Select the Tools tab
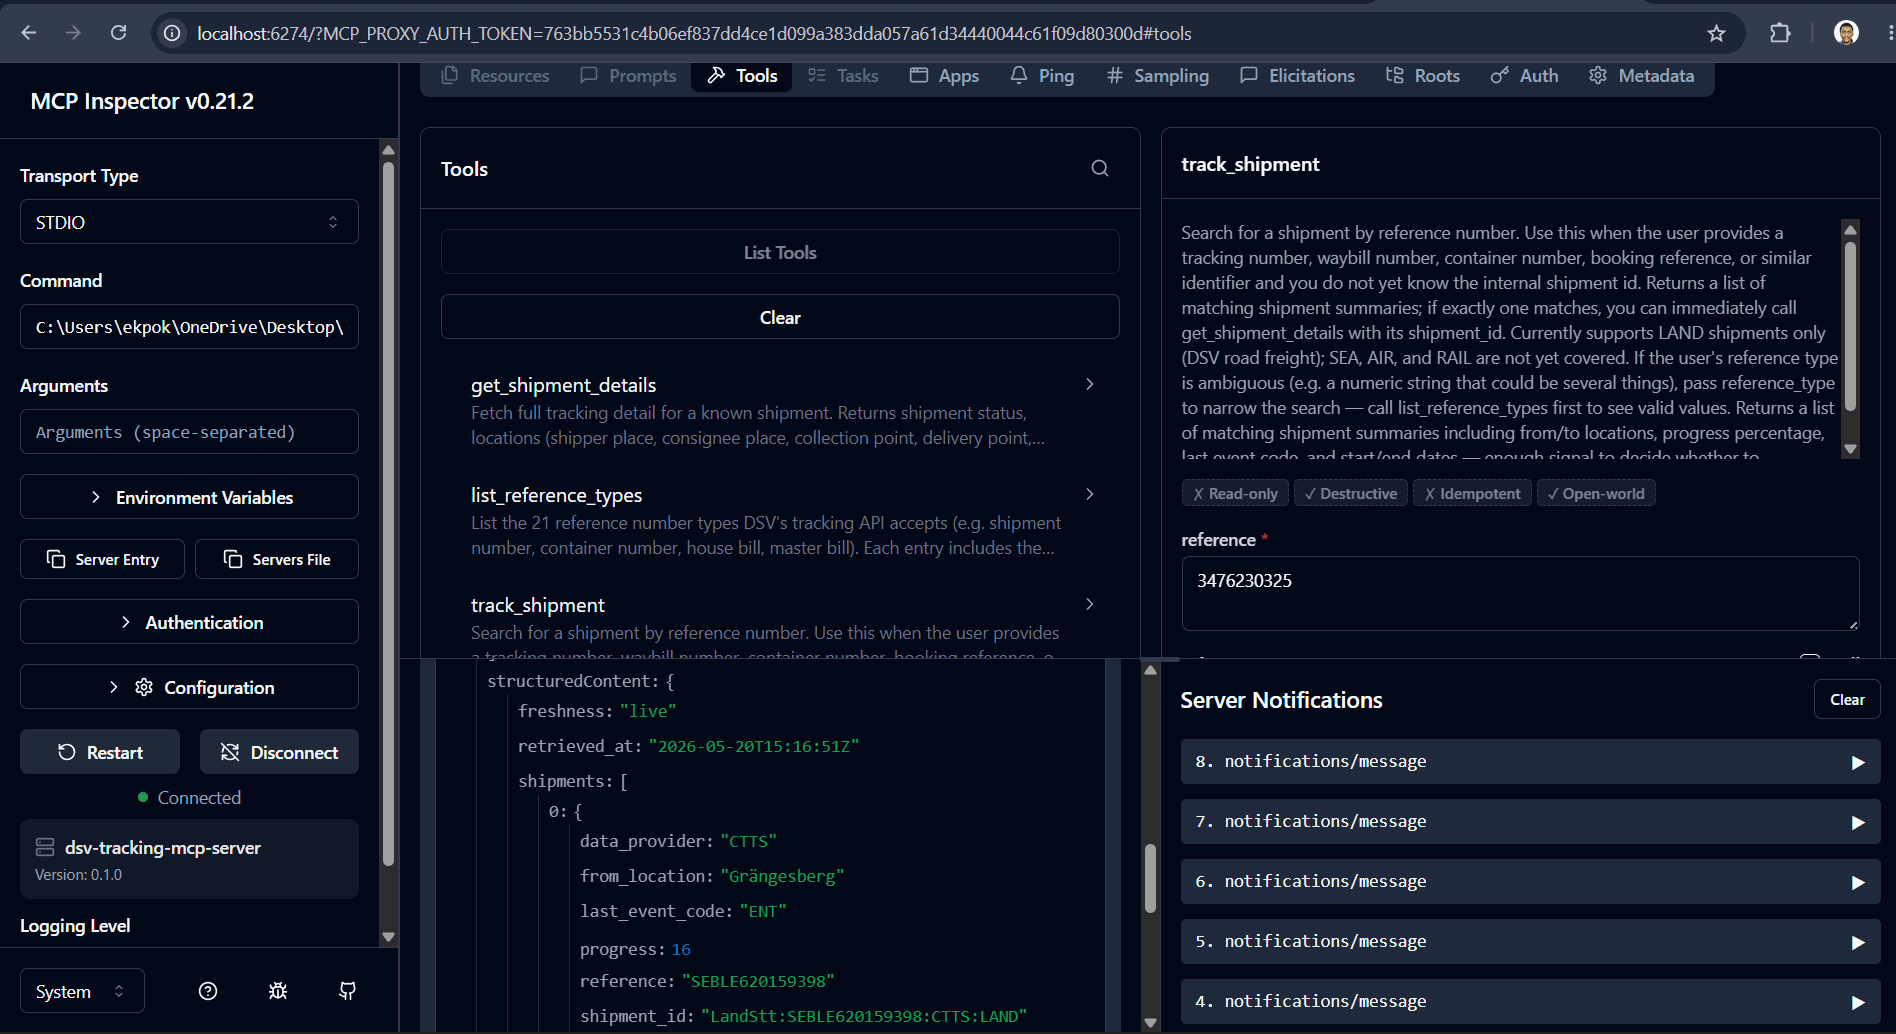 (x=742, y=75)
